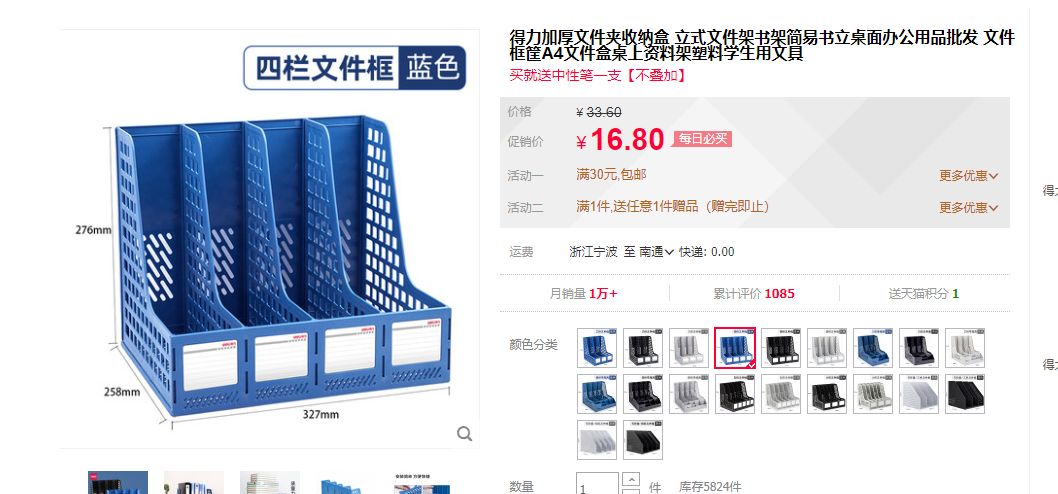Select the black rack swatch in third row
Viewport: 1058px width, 494px height.
click(x=643, y=440)
